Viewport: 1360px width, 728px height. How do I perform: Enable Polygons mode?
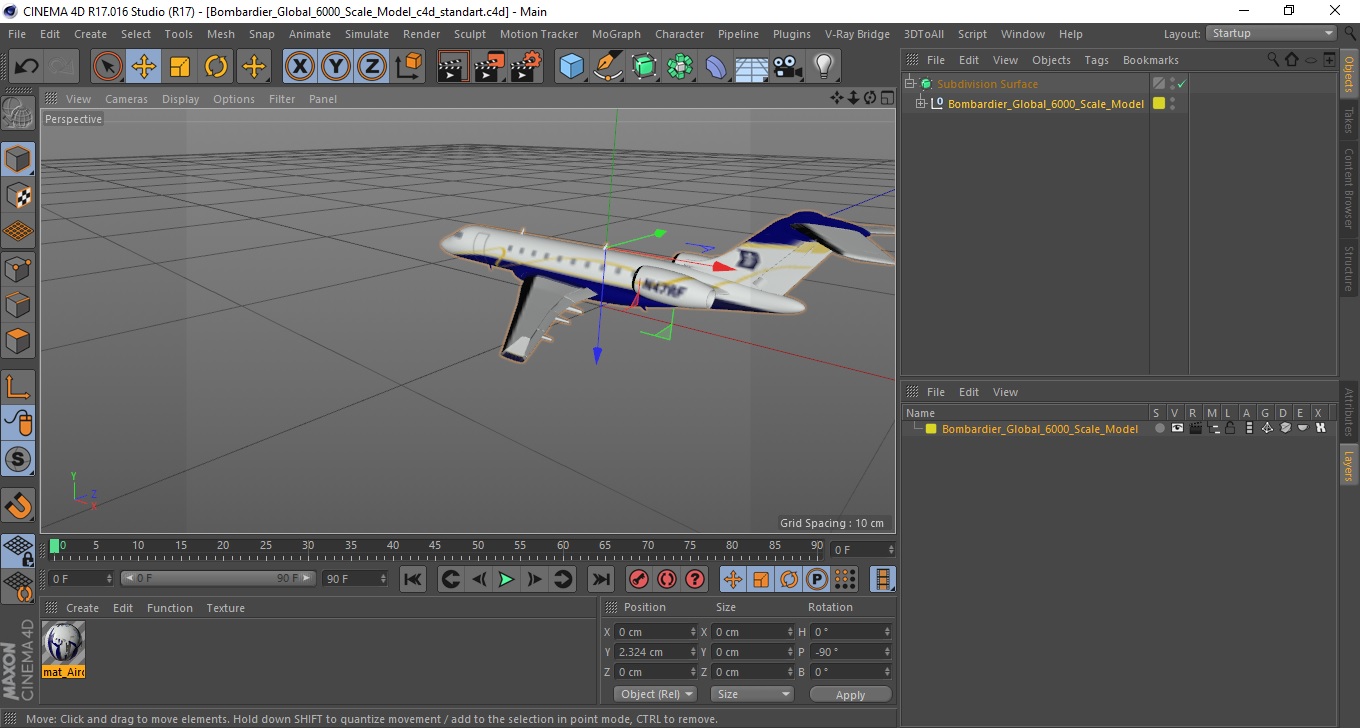18,340
